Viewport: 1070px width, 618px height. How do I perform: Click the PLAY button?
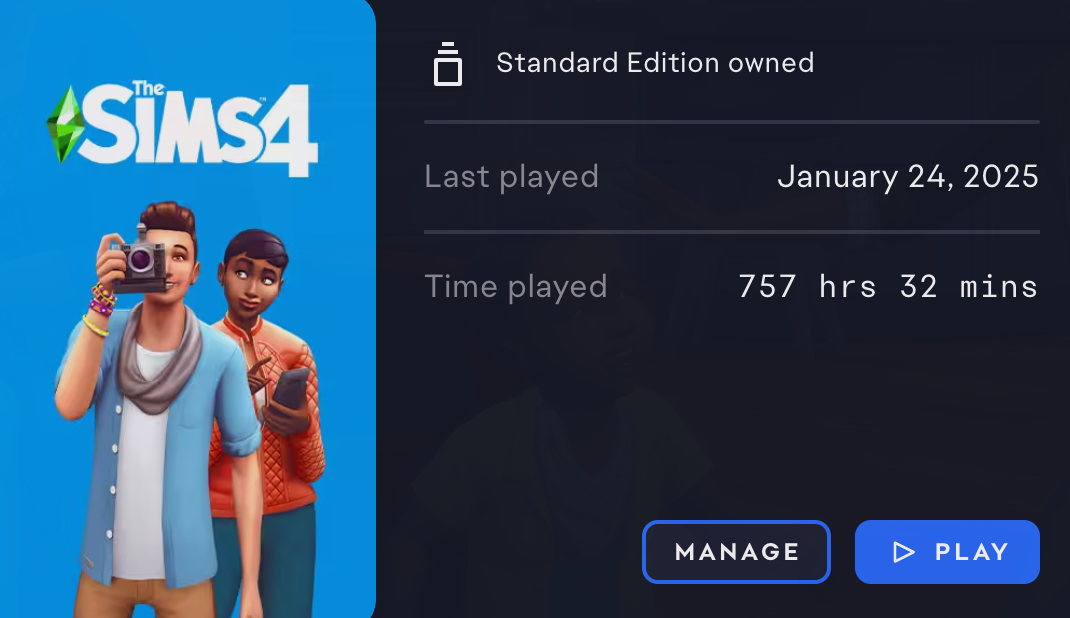coord(947,552)
